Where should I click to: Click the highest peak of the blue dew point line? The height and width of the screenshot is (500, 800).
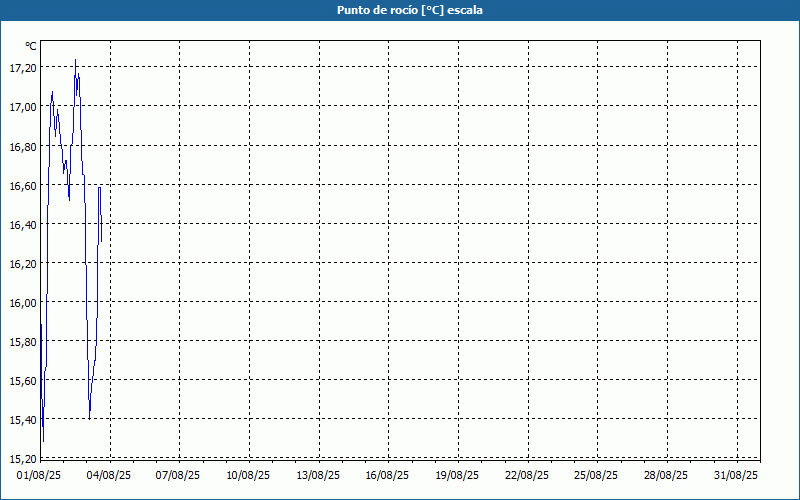pyautogui.click(x=76, y=60)
